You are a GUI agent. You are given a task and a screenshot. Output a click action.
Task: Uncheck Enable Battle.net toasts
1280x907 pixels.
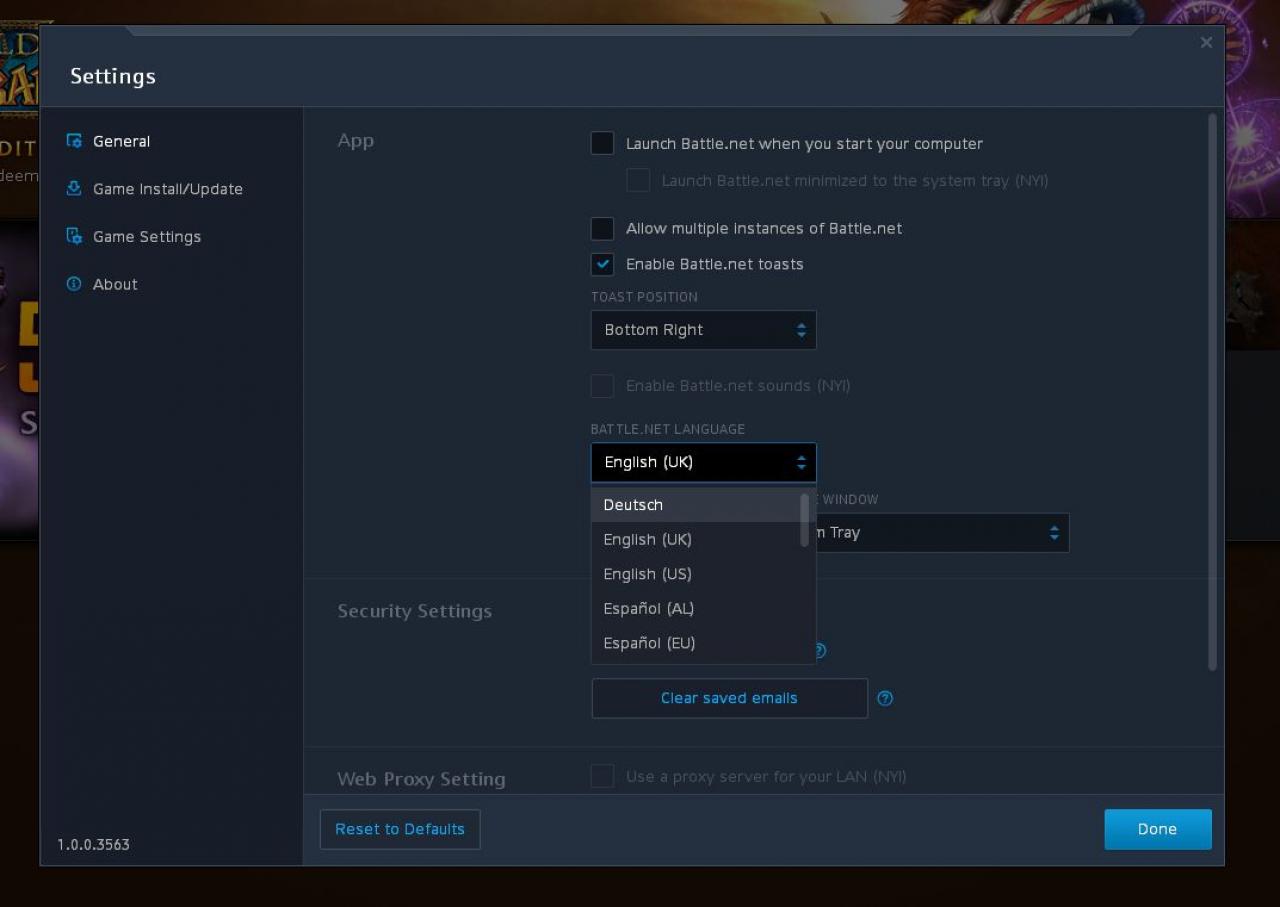click(x=602, y=264)
